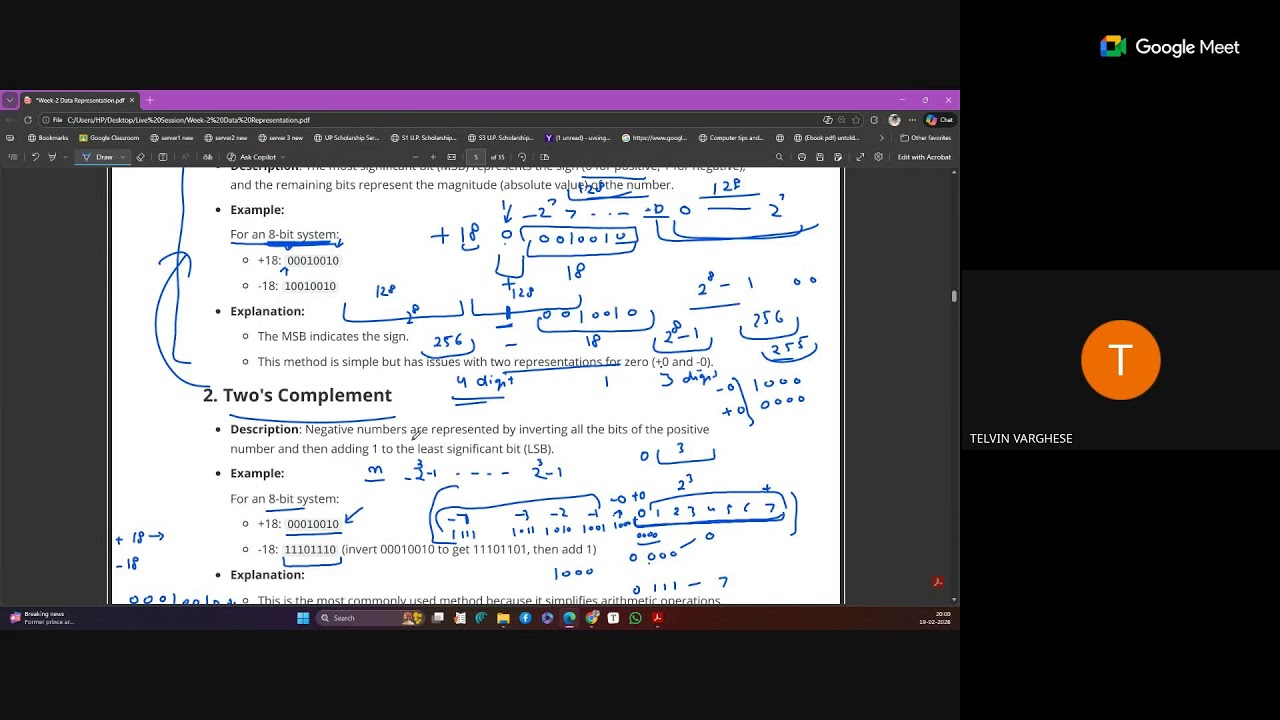Open the UP Scholarship Ser... bookmark
The image size is (1280, 720).
(346, 138)
